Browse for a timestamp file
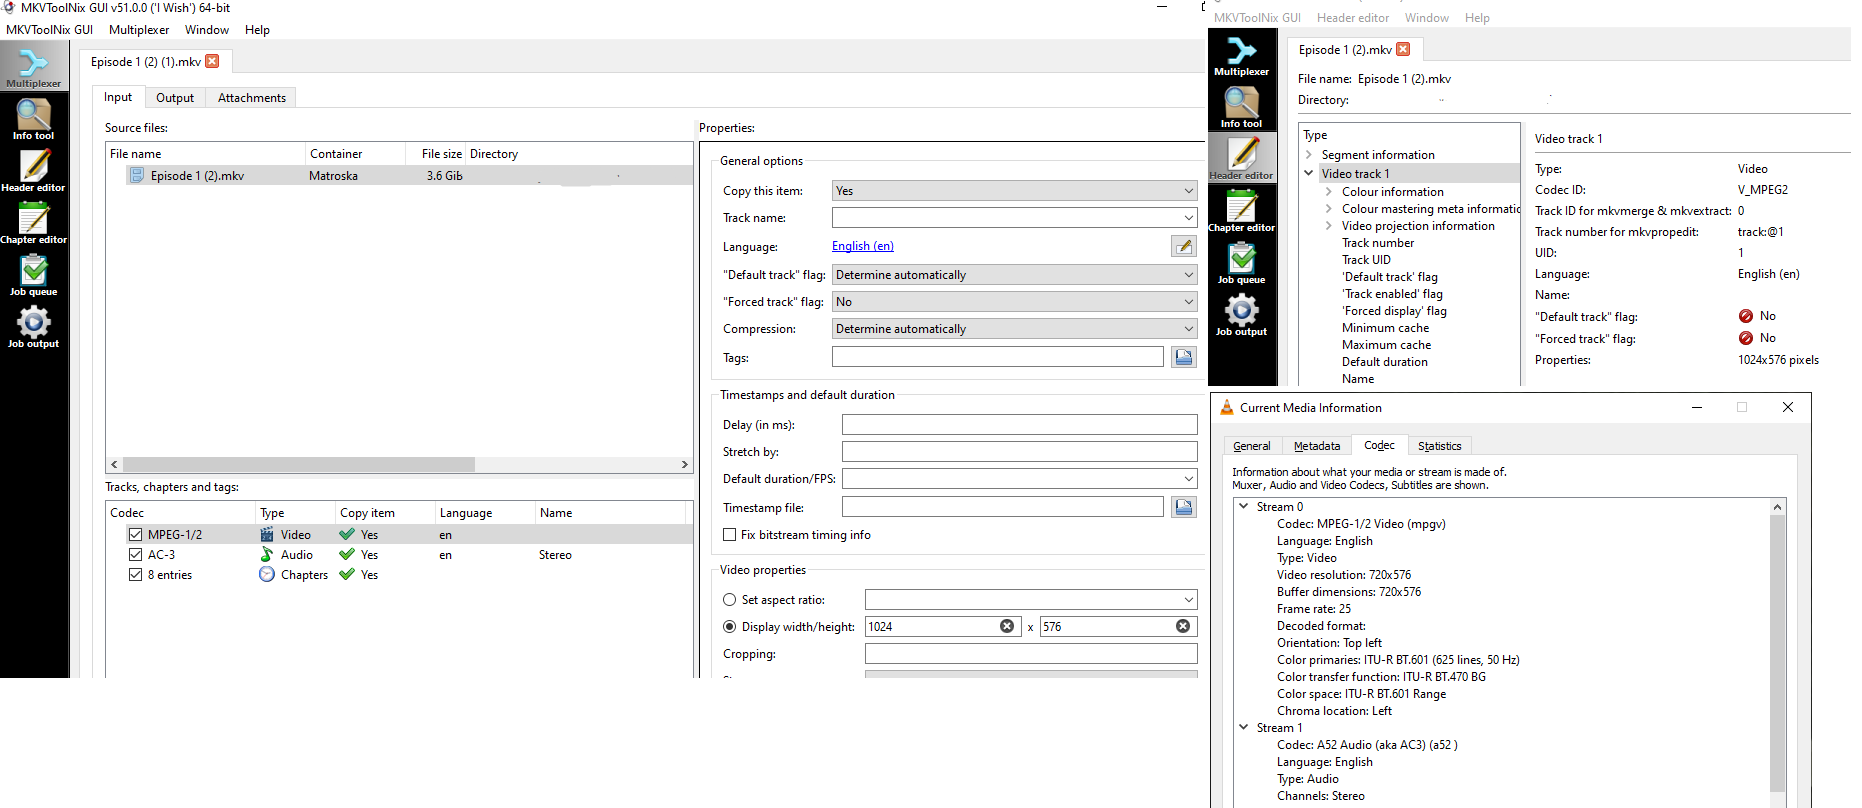The width and height of the screenshot is (1862, 808). [1184, 507]
